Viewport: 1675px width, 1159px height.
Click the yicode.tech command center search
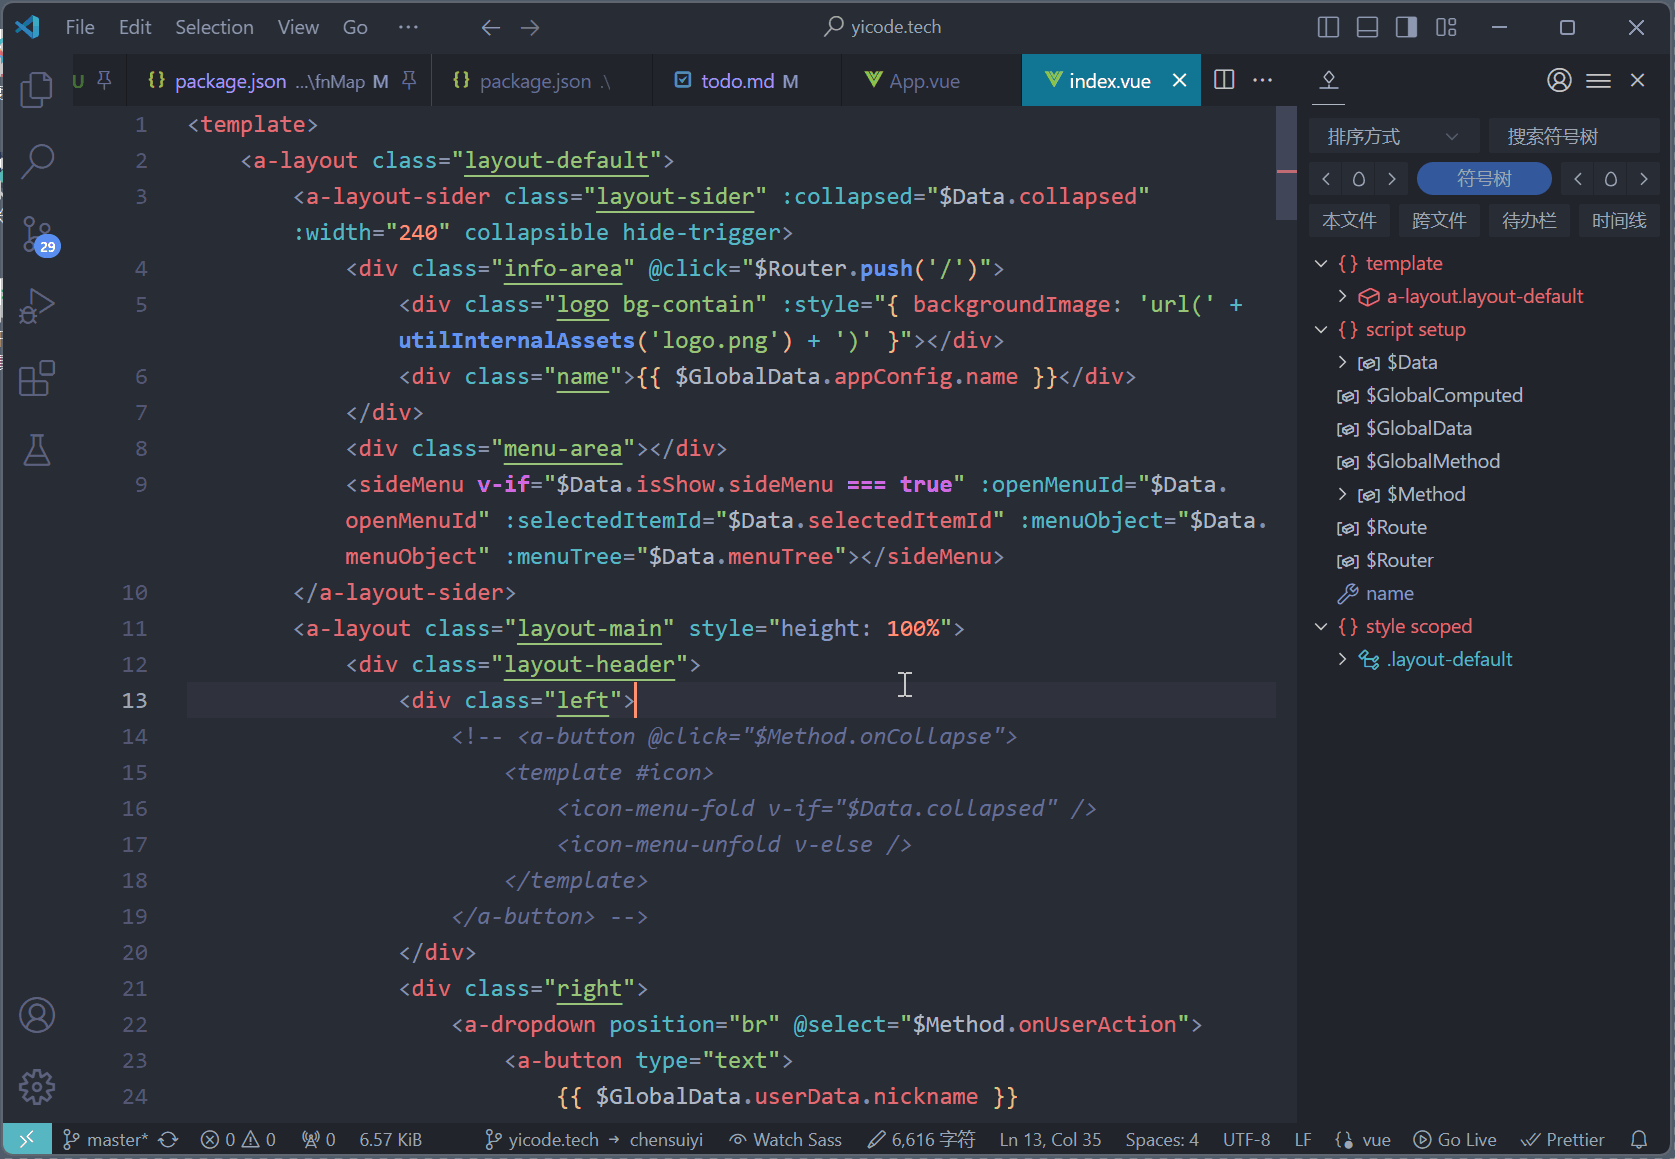click(x=883, y=28)
